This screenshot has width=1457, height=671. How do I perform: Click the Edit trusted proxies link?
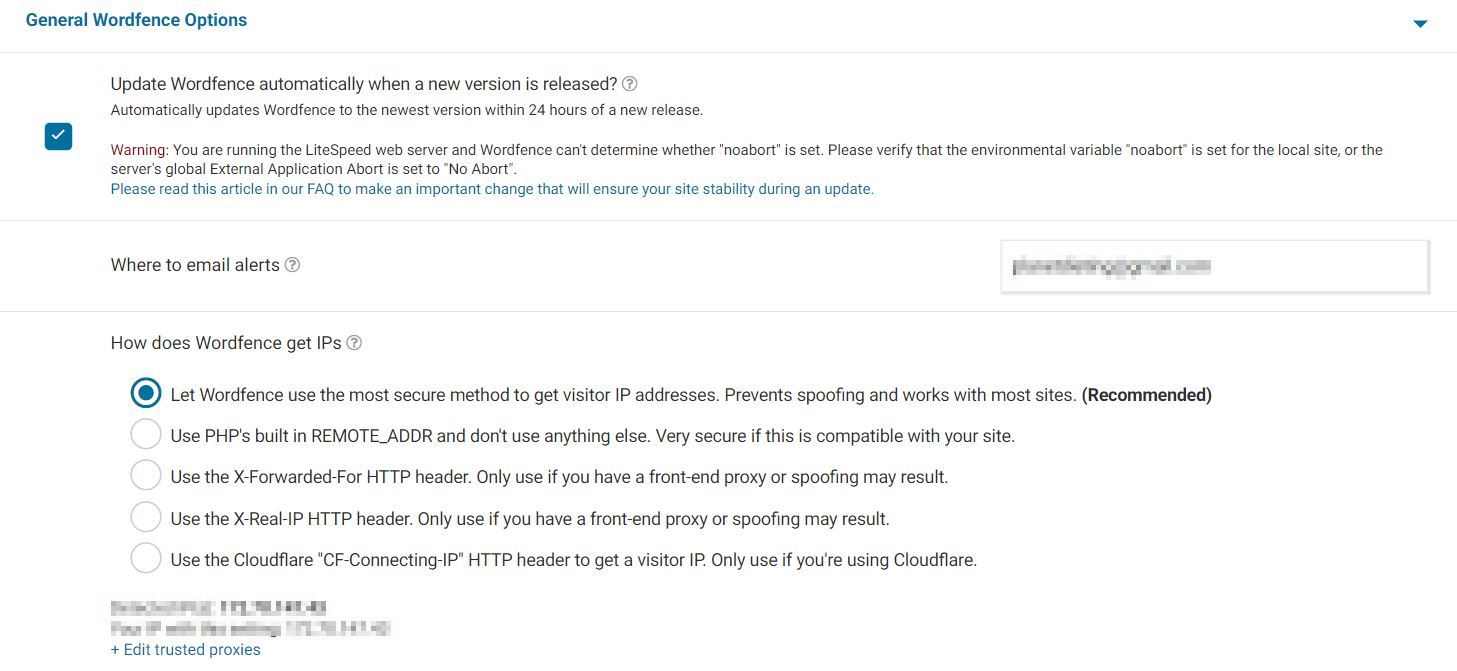[186, 650]
